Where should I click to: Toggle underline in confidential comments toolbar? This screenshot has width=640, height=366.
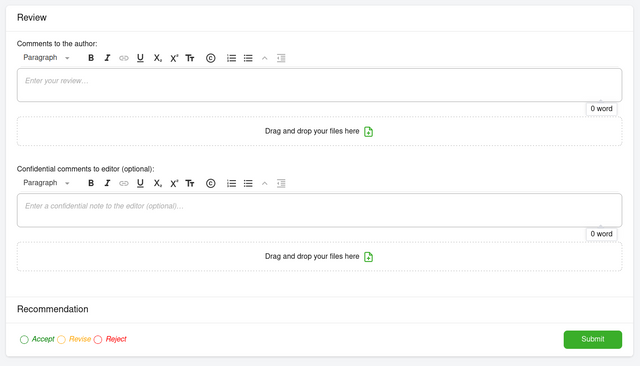pyautogui.click(x=140, y=183)
